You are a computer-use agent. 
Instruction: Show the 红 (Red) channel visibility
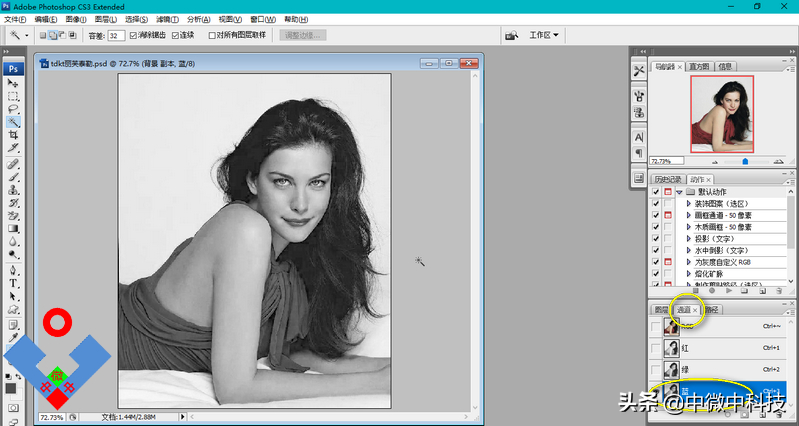656,348
